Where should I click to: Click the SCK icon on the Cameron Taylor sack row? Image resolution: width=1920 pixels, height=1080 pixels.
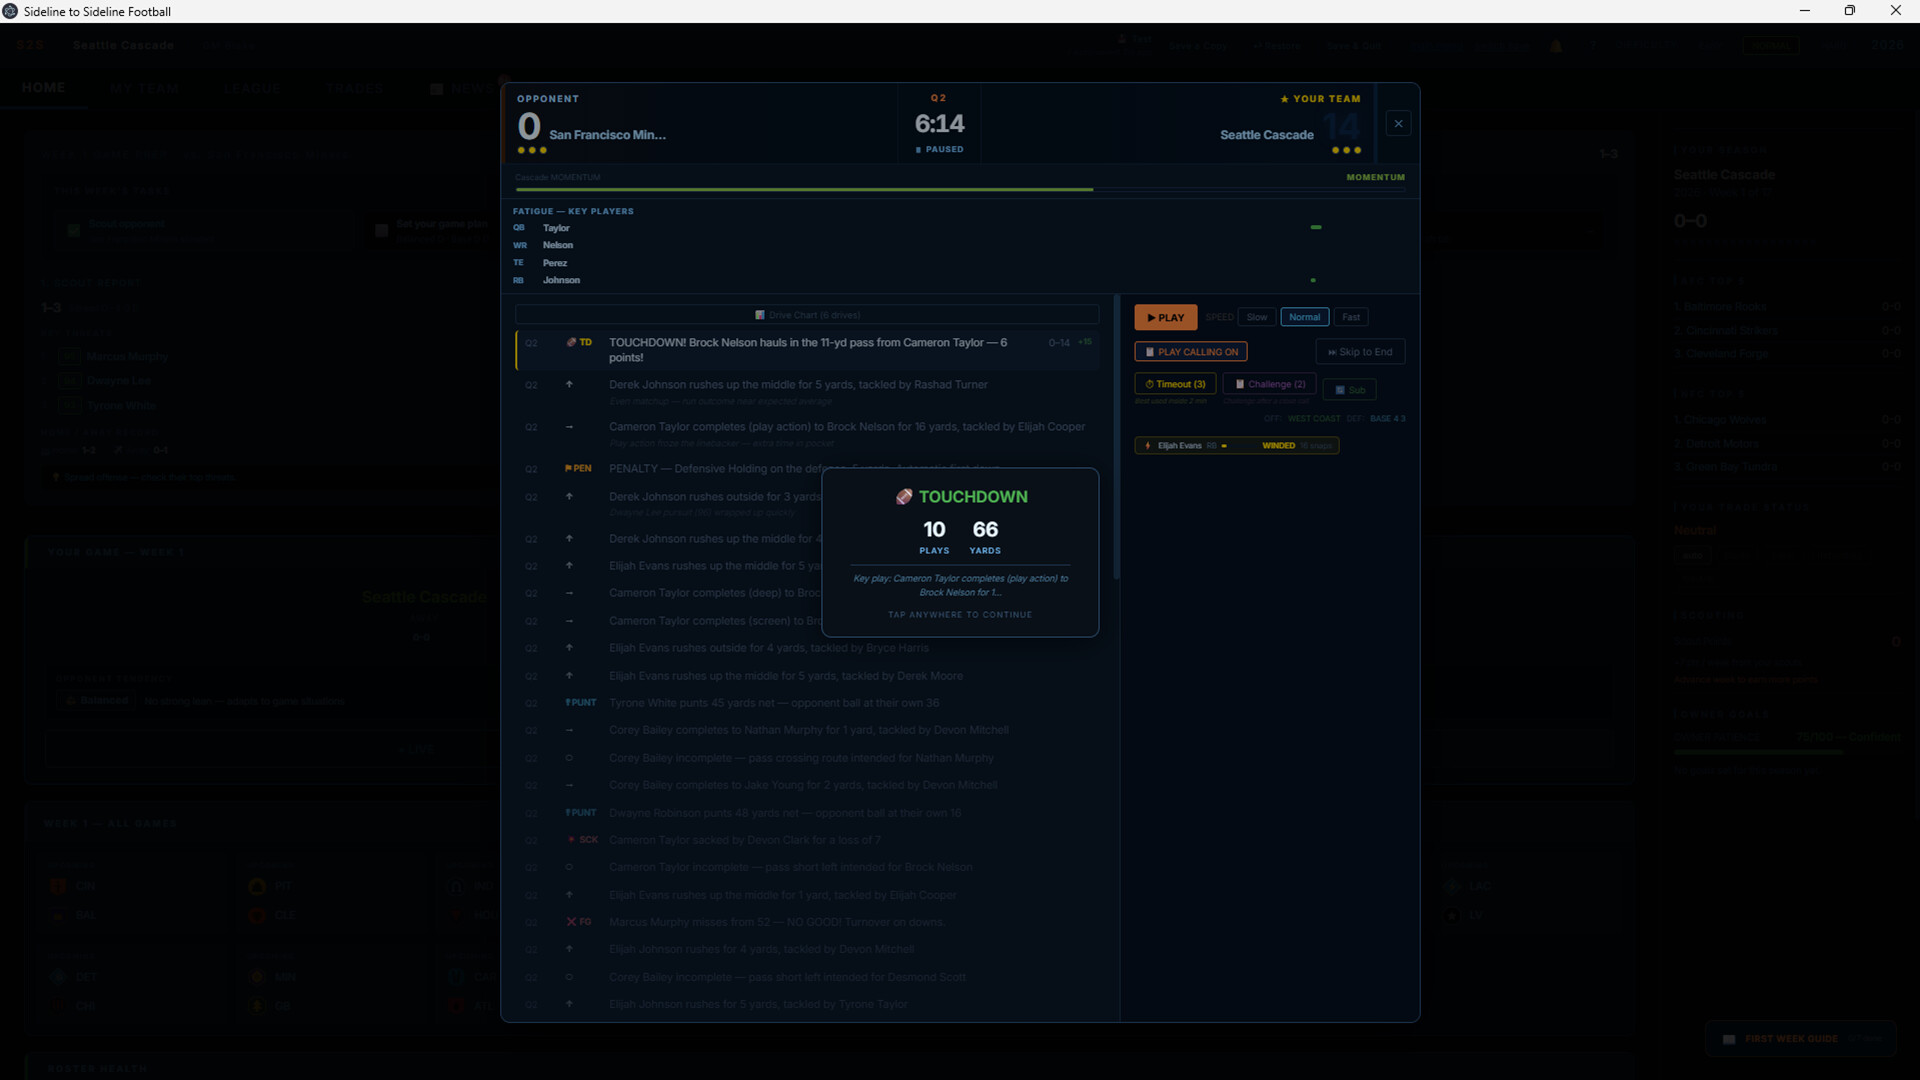tap(583, 840)
